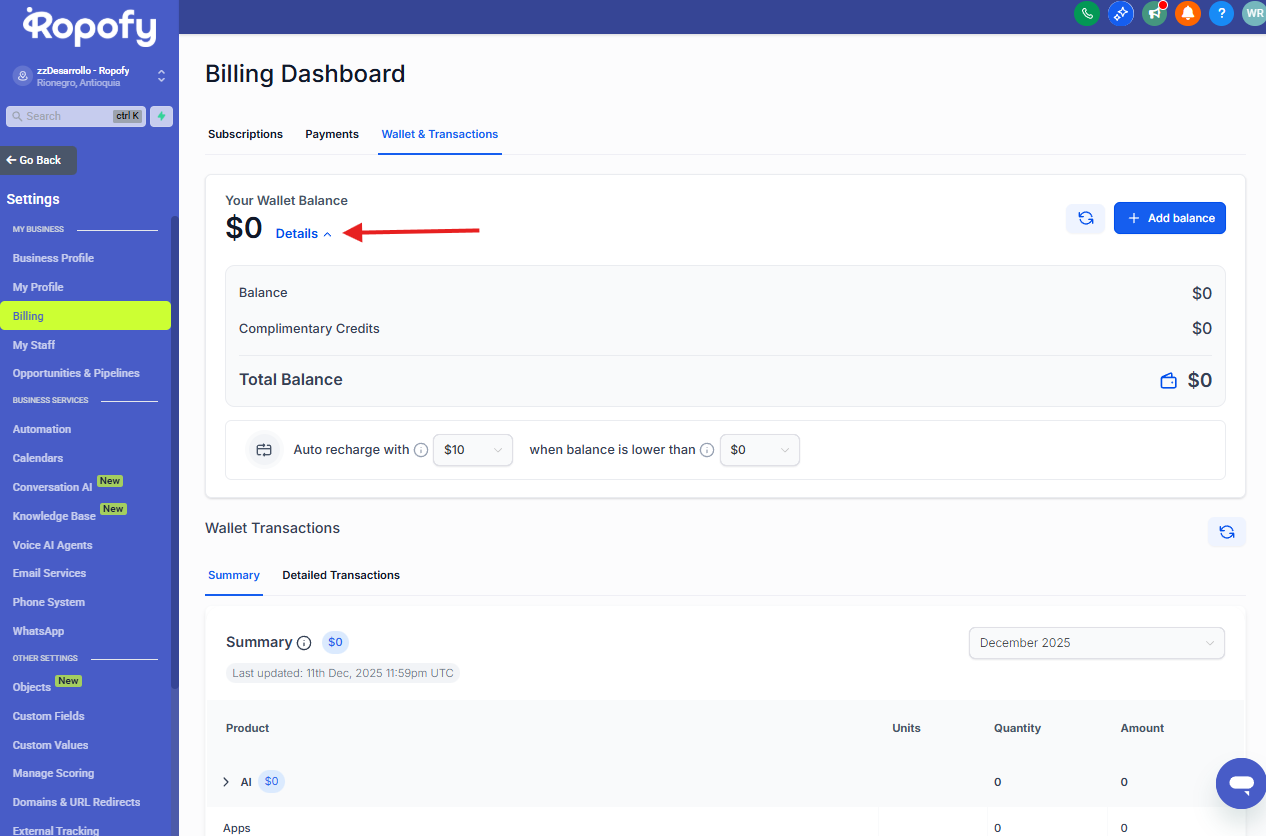Viewport: 1266px width, 836px height.
Task: Open the balance lower than threshold dropdown
Action: [760, 450]
